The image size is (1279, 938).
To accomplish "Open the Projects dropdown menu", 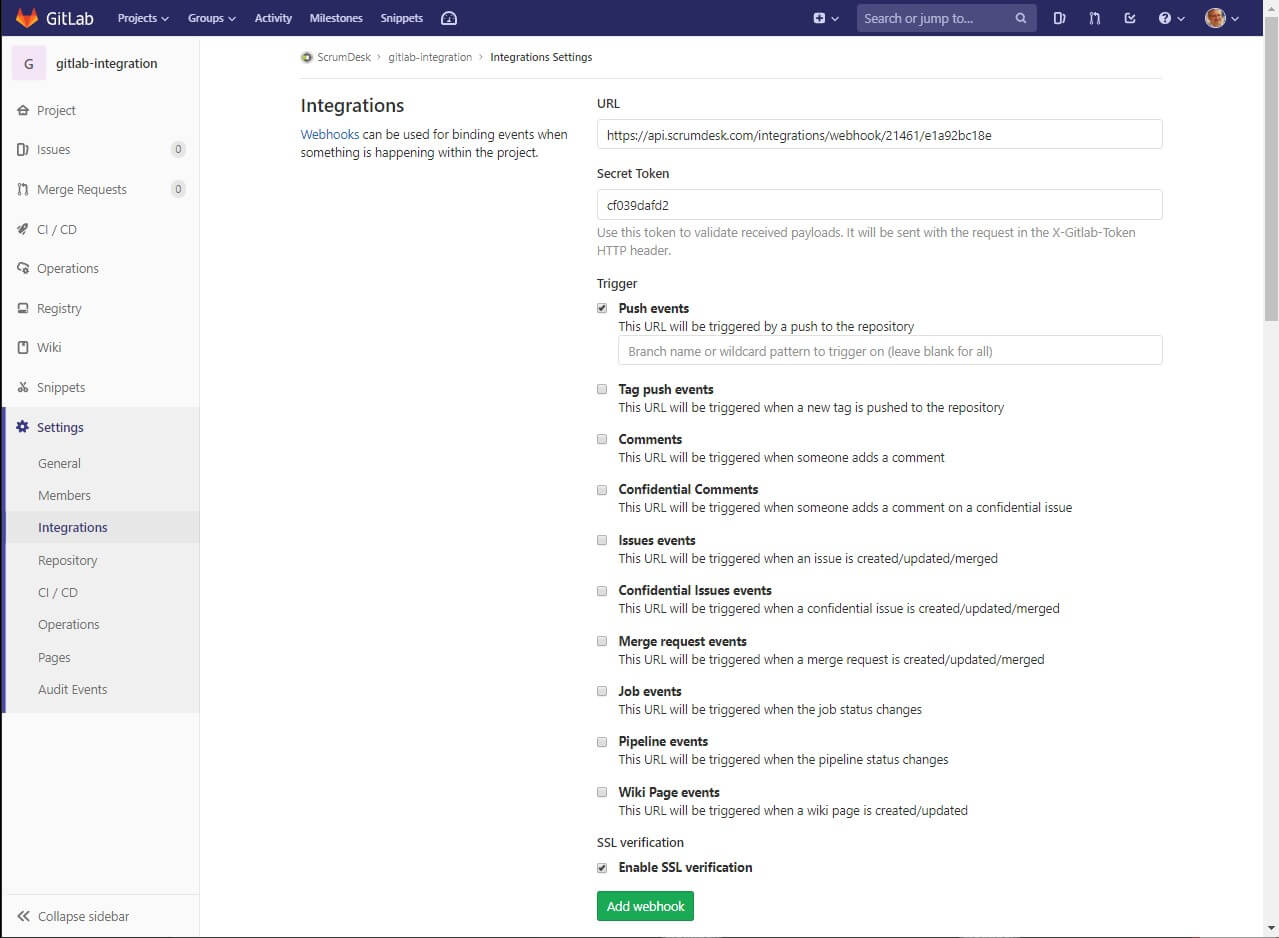I will pos(143,18).
